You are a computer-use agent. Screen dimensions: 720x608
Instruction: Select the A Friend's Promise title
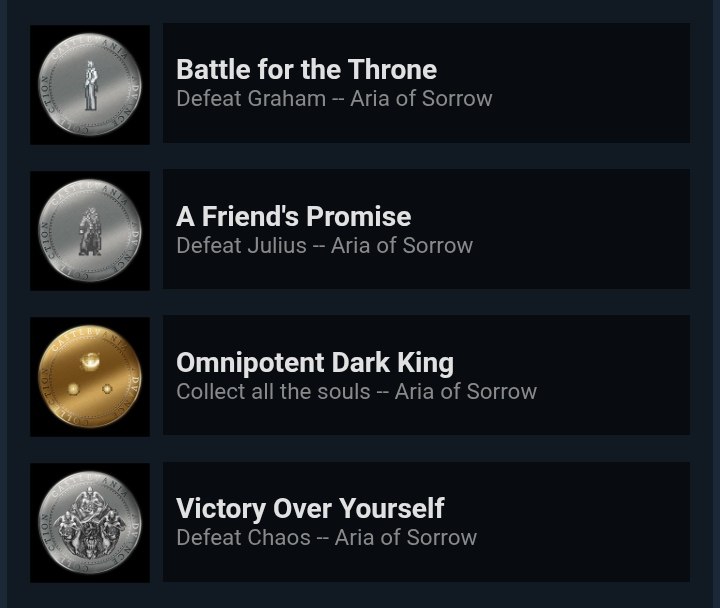click(x=293, y=216)
